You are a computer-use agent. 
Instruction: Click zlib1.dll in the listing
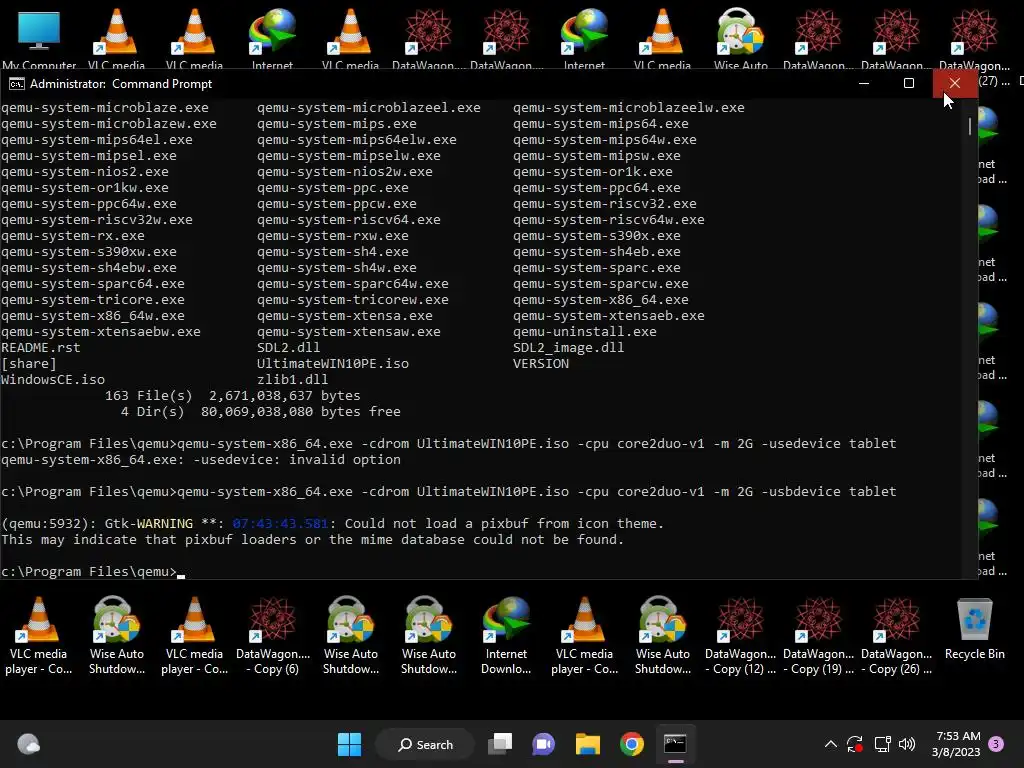(x=293, y=379)
